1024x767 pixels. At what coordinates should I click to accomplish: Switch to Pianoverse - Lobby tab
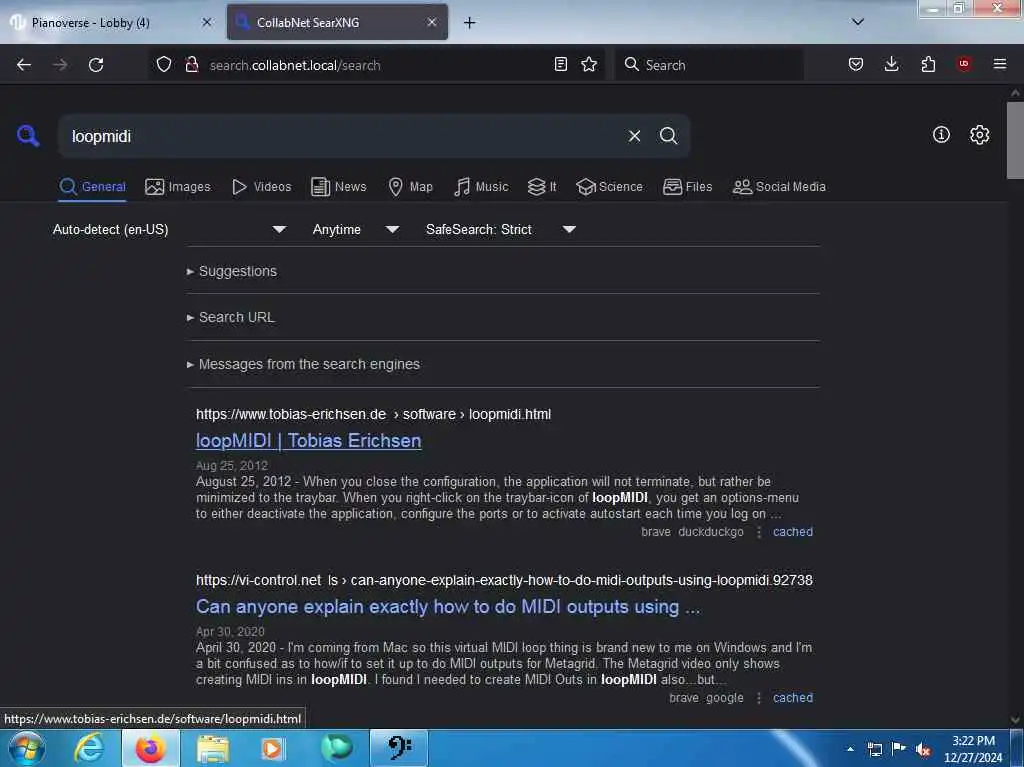point(90,22)
